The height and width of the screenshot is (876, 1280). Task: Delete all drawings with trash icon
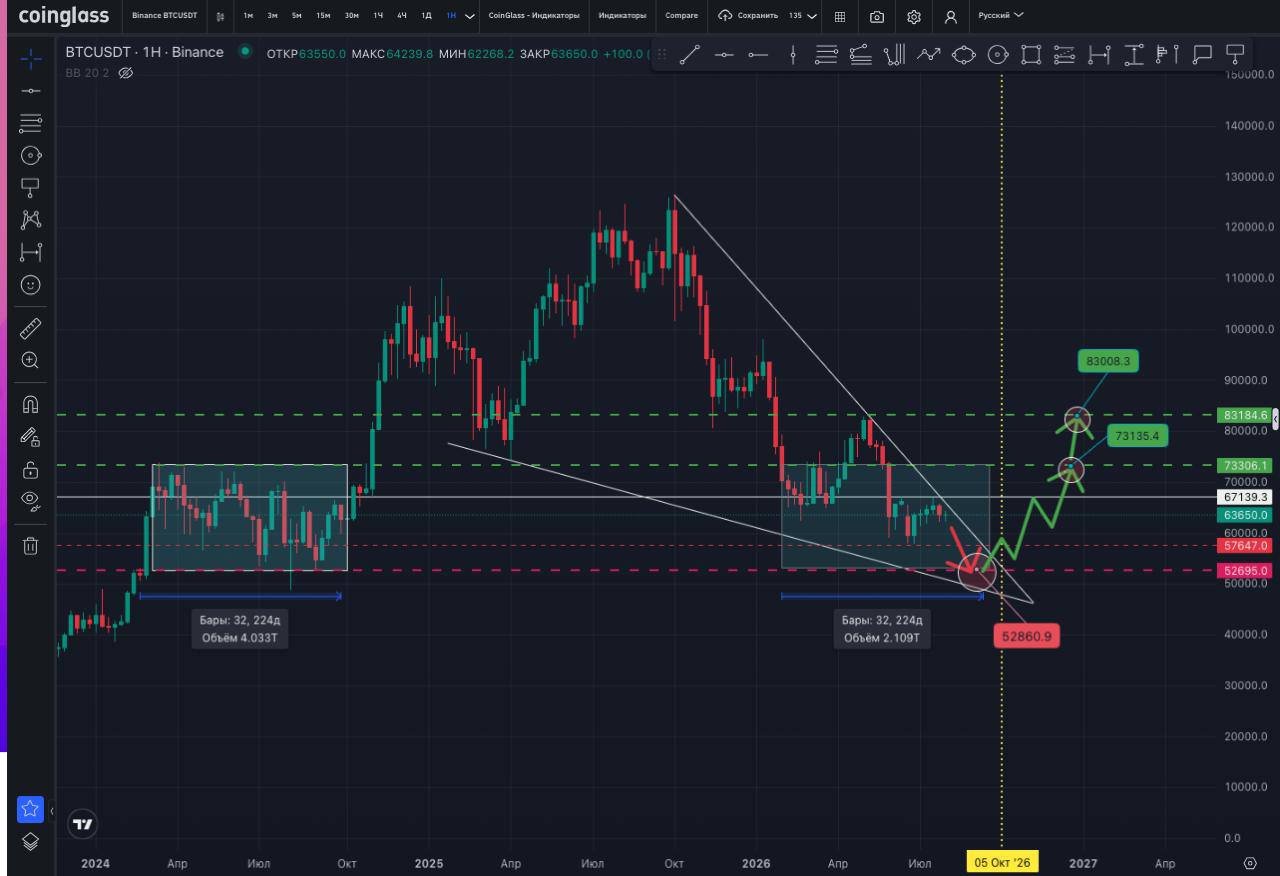(x=31, y=545)
